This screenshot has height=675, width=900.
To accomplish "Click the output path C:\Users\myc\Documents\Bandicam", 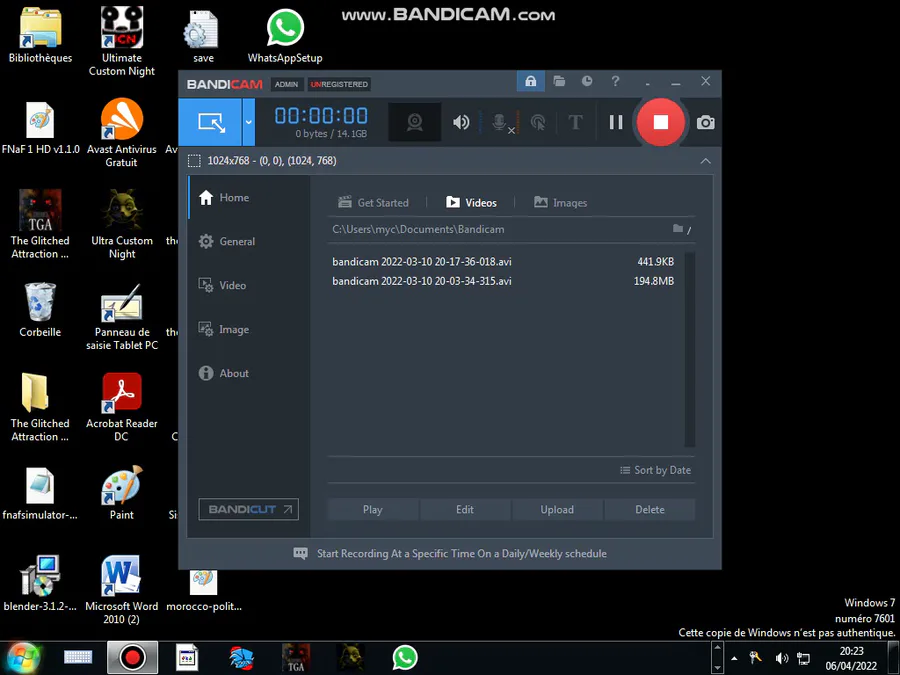I will point(418,230).
